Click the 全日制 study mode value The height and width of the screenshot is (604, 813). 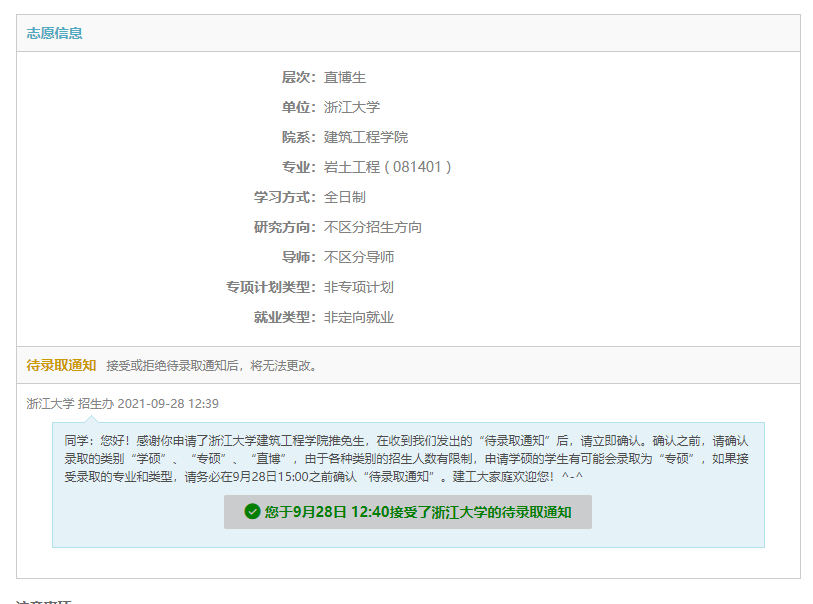tap(345, 197)
